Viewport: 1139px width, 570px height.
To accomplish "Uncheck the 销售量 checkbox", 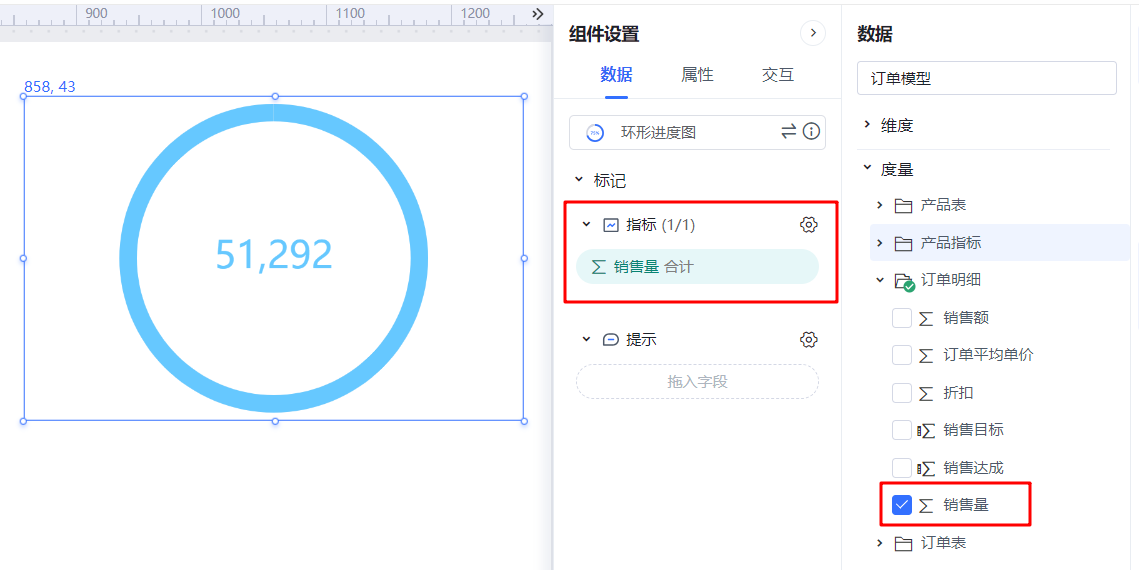I will (x=901, y=505).
